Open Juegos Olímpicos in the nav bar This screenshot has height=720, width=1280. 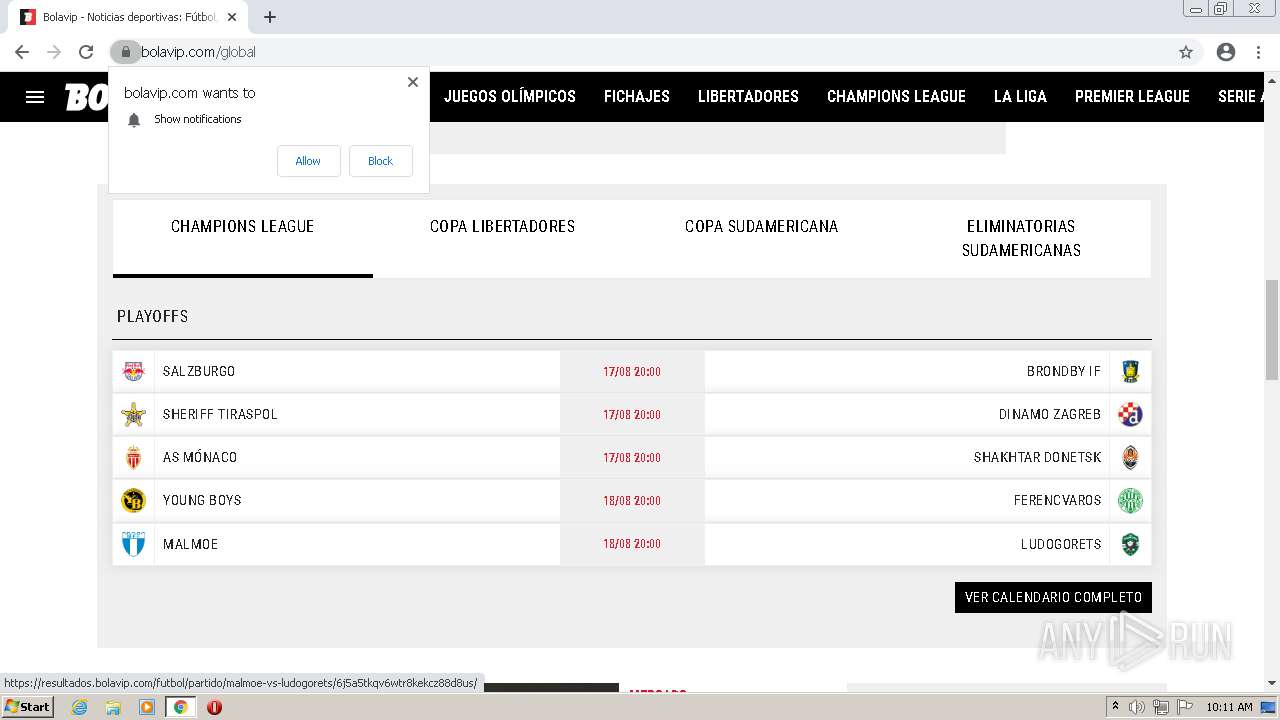[510, 97]
